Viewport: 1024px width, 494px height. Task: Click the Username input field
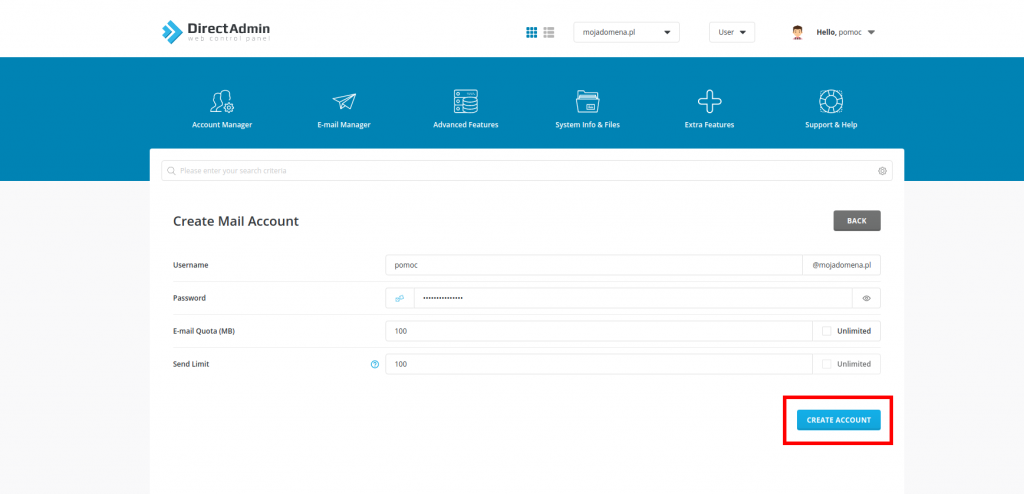[593, 265]
